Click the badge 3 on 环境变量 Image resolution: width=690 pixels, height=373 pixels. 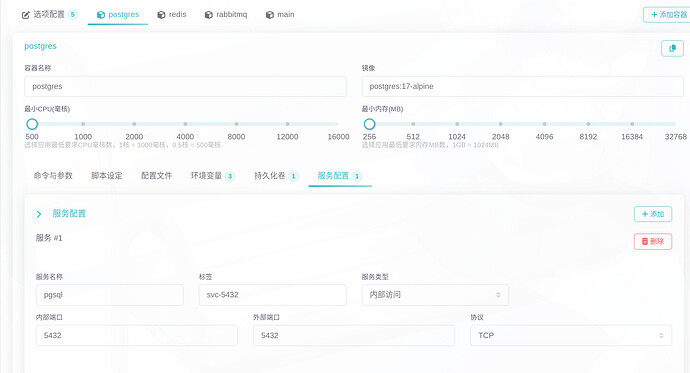click(230, 176)
